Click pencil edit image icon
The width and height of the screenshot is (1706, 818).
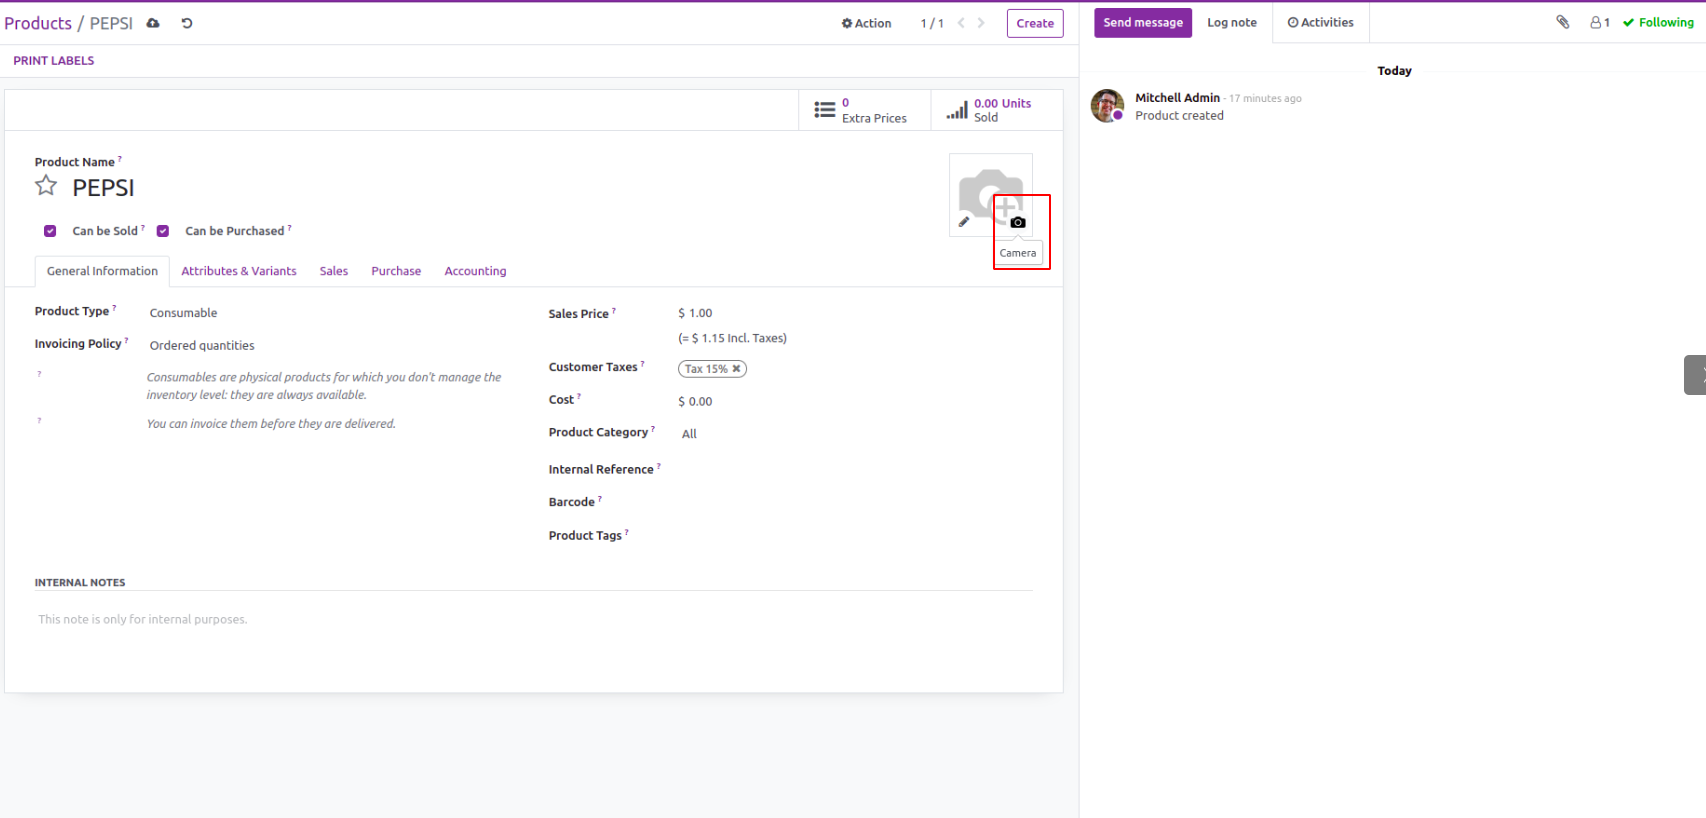964,222
